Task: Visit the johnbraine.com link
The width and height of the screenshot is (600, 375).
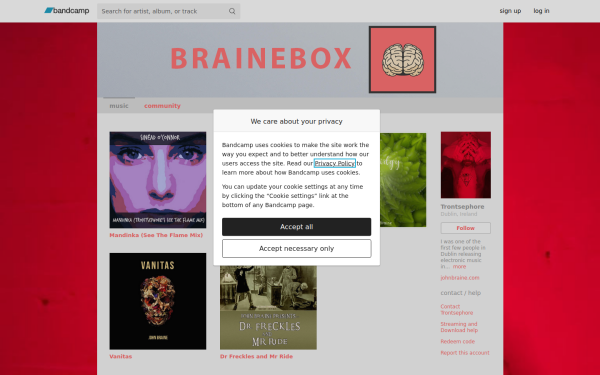Action: [460, 278]
